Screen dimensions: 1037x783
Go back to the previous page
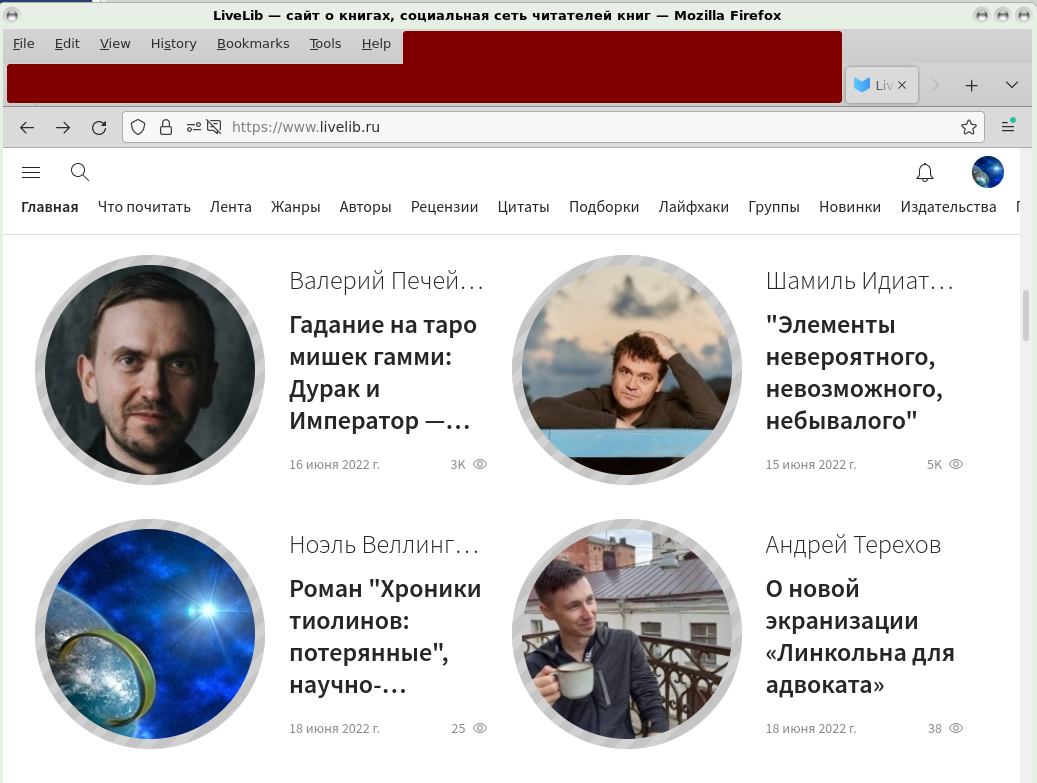(27, 128)
